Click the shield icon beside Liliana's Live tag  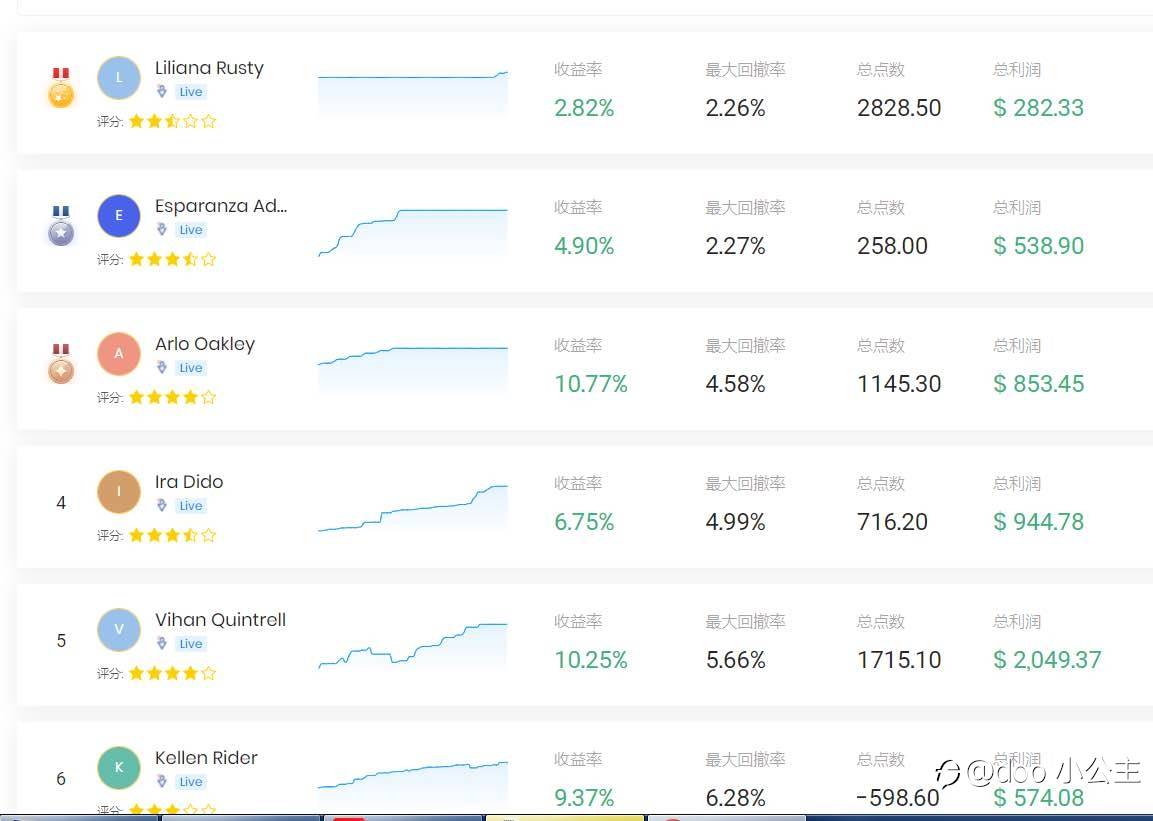click(x=162, y=91)
